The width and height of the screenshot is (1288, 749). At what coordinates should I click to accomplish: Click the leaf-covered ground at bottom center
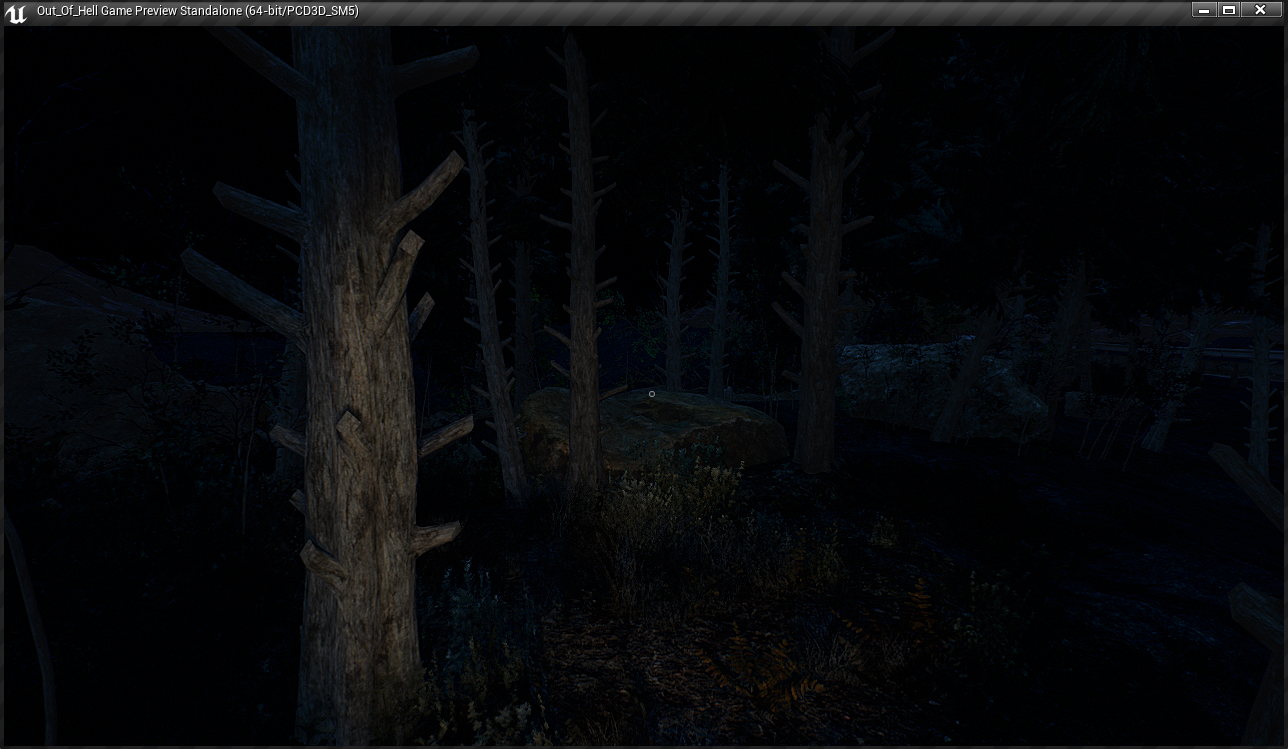(620, 680)
